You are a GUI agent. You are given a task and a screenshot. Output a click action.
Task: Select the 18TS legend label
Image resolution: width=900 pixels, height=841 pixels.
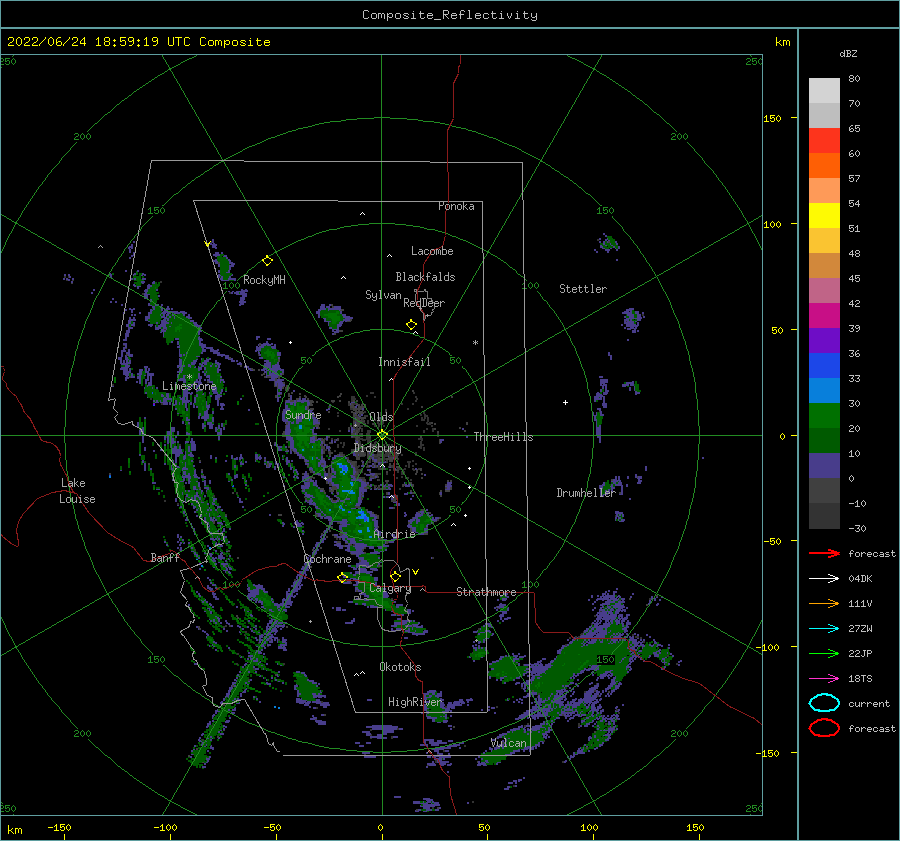[x=860, y=679]
